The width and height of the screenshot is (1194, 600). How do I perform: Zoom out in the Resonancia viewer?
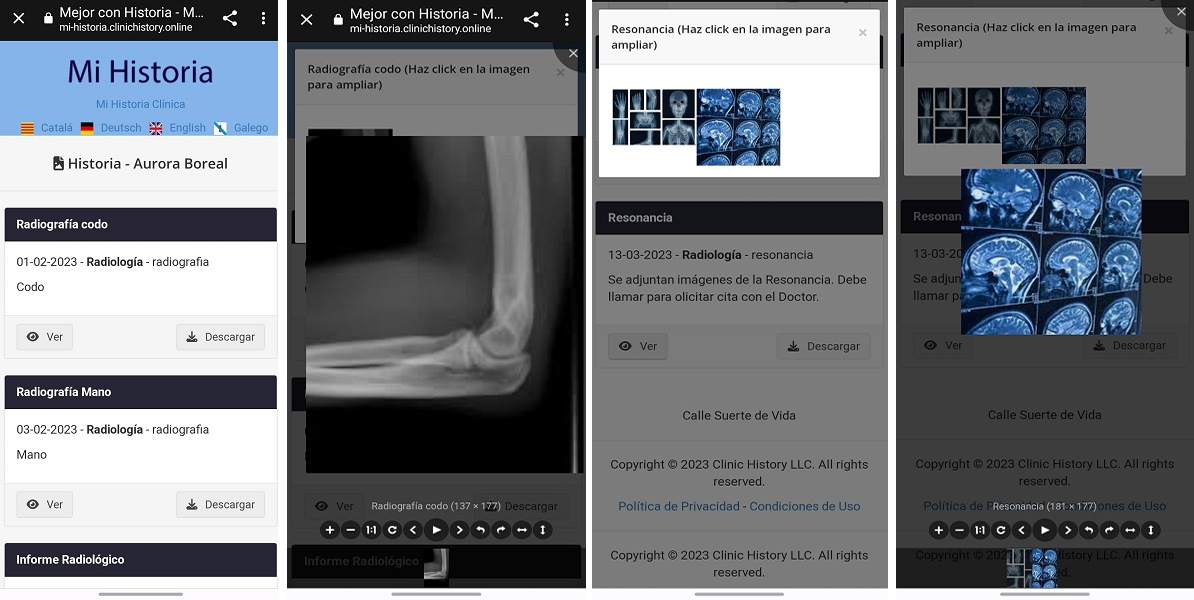959,530
